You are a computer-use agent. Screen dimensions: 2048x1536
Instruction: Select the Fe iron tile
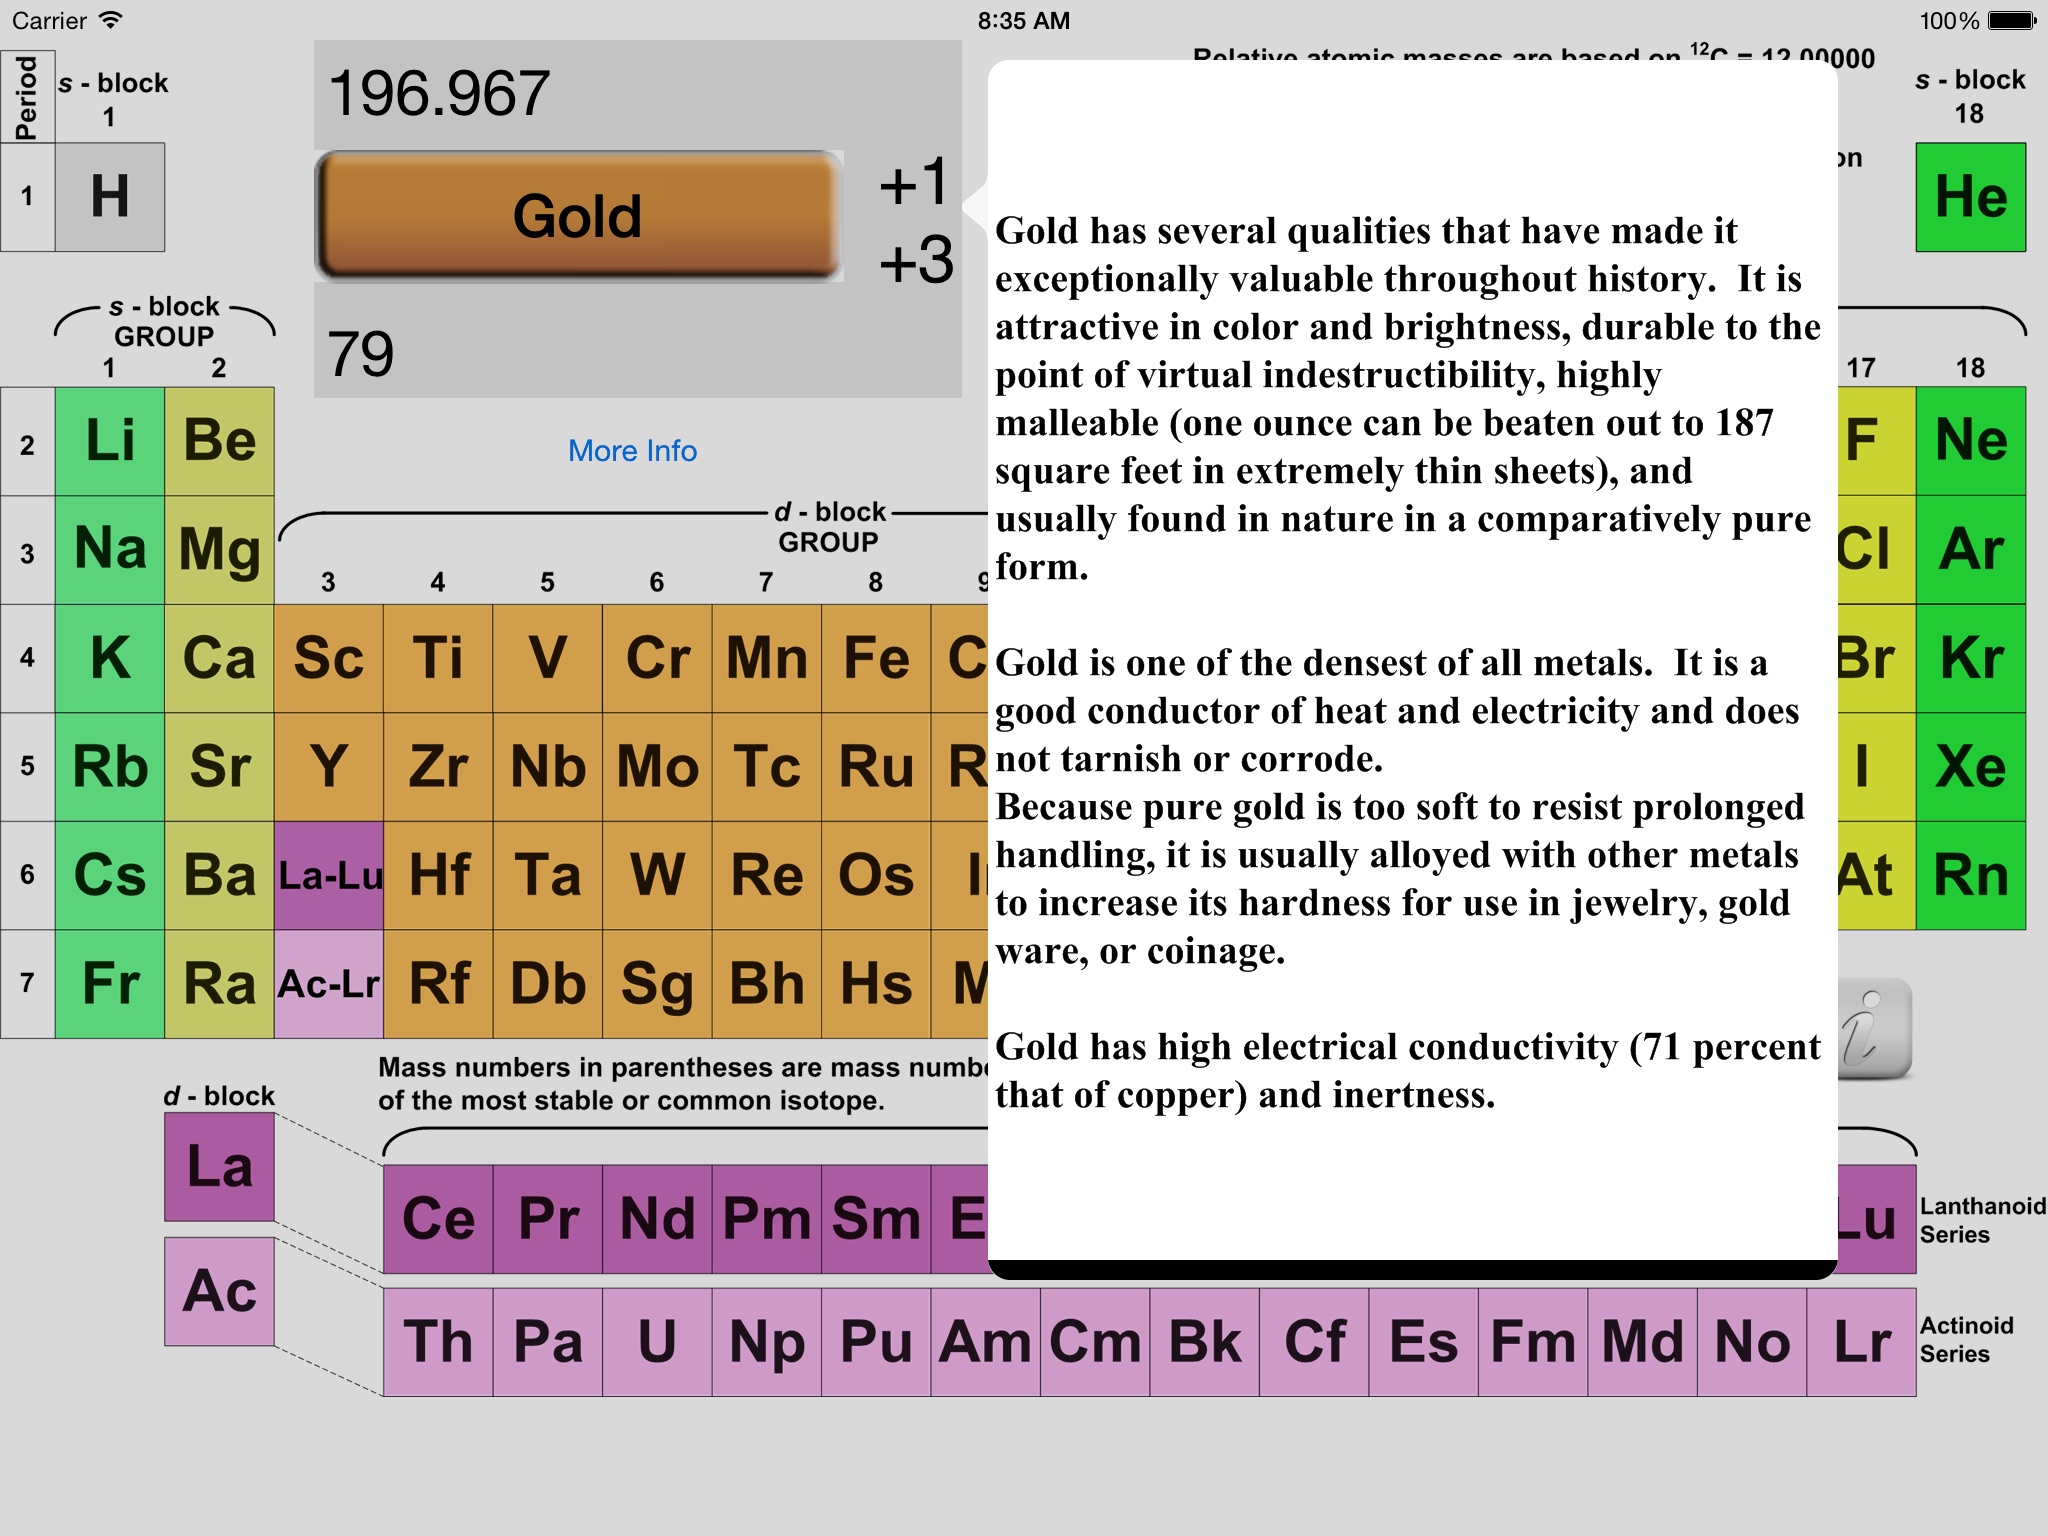876,658
